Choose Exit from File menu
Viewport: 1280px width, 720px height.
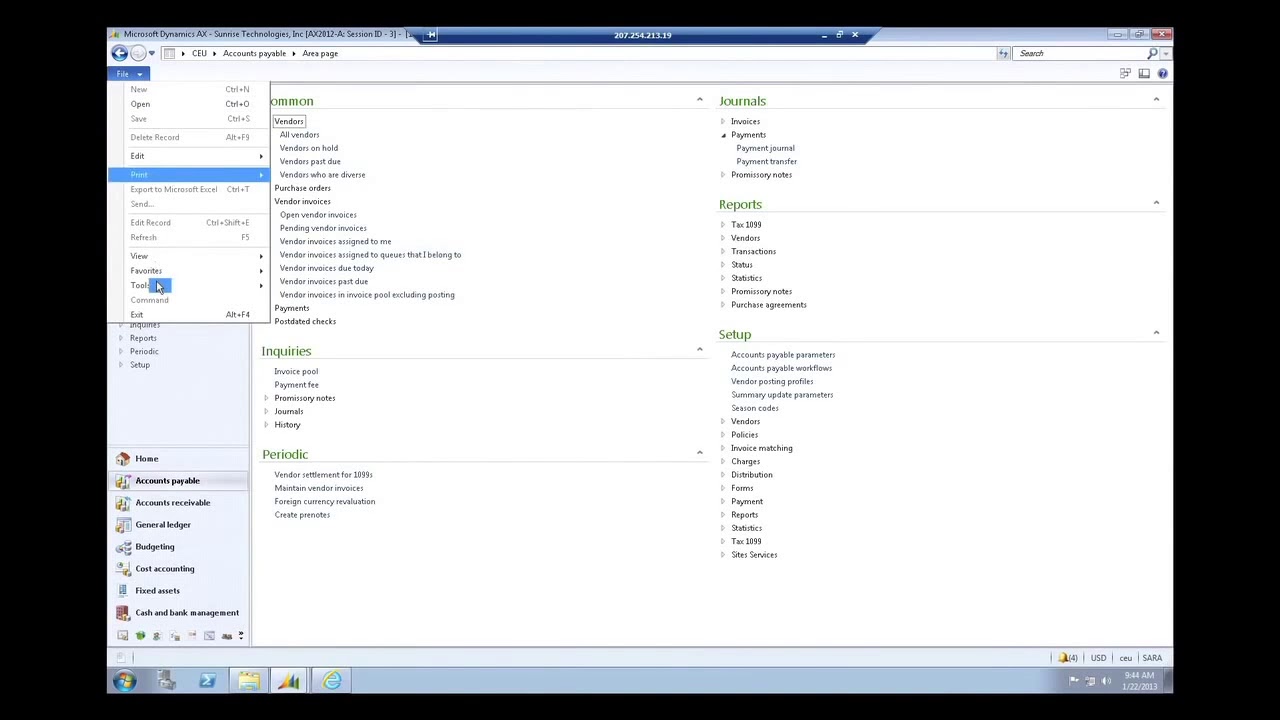click(190, 315)
